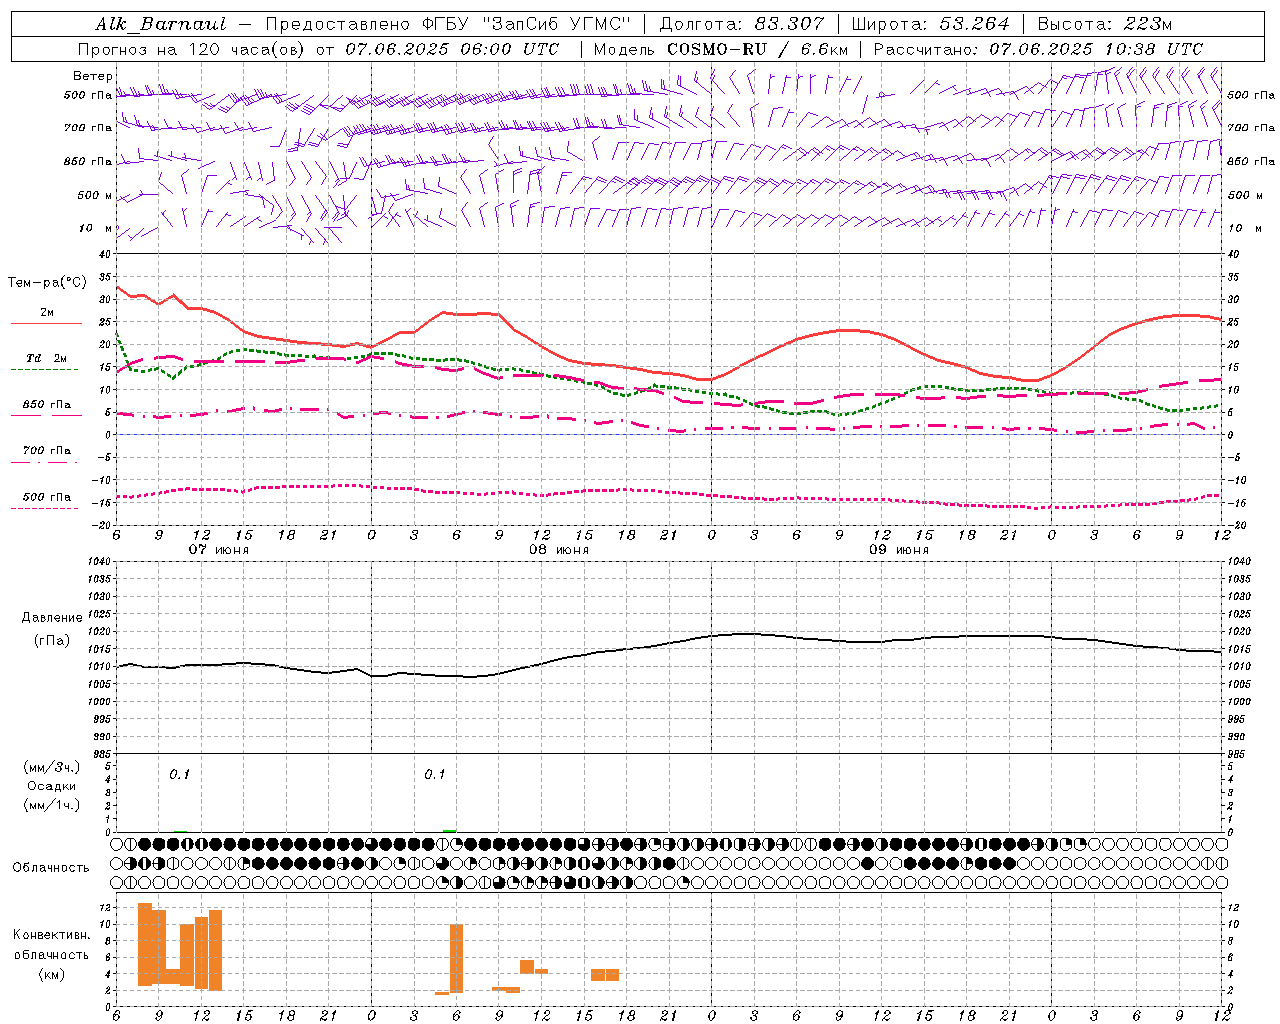Click the pink dotted 500 гПа line sample in temperature legend

pyautogui.click(x=44, y=508)
